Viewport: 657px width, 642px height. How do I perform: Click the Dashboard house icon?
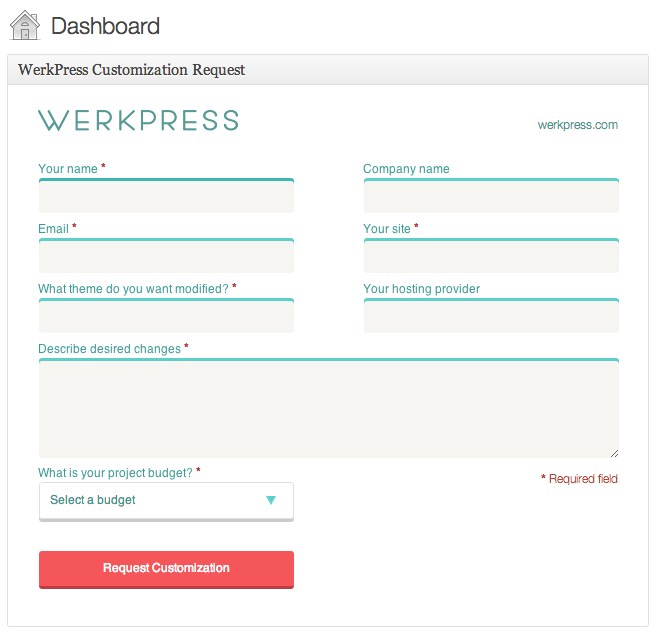pos(25,25)
